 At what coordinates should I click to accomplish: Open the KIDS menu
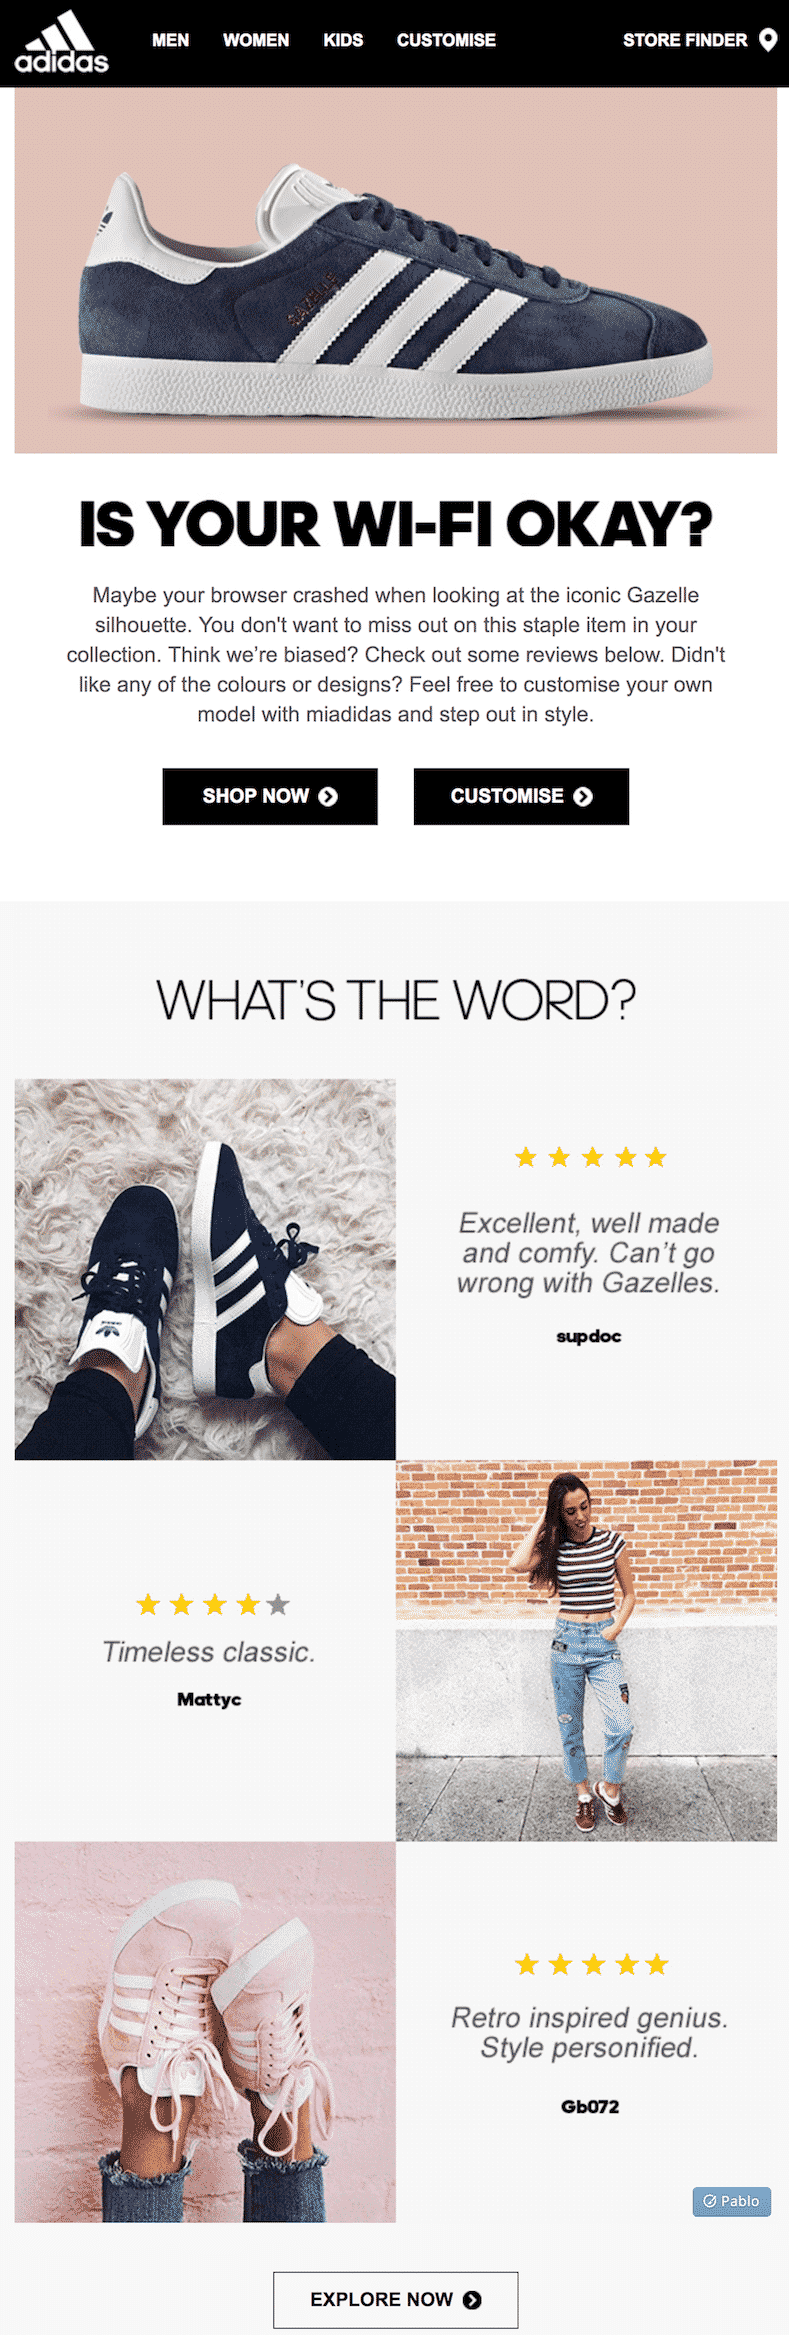click(x=343, y=40)
